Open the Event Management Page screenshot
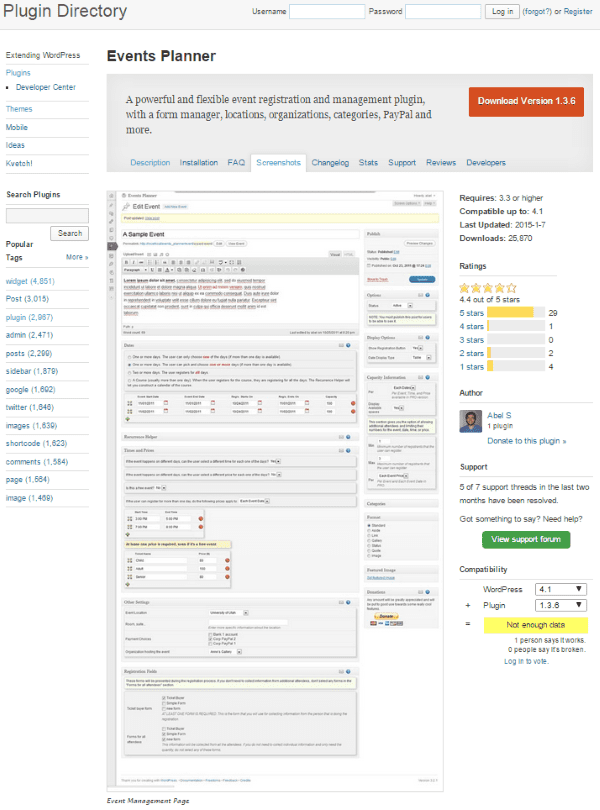 point(275,491)
